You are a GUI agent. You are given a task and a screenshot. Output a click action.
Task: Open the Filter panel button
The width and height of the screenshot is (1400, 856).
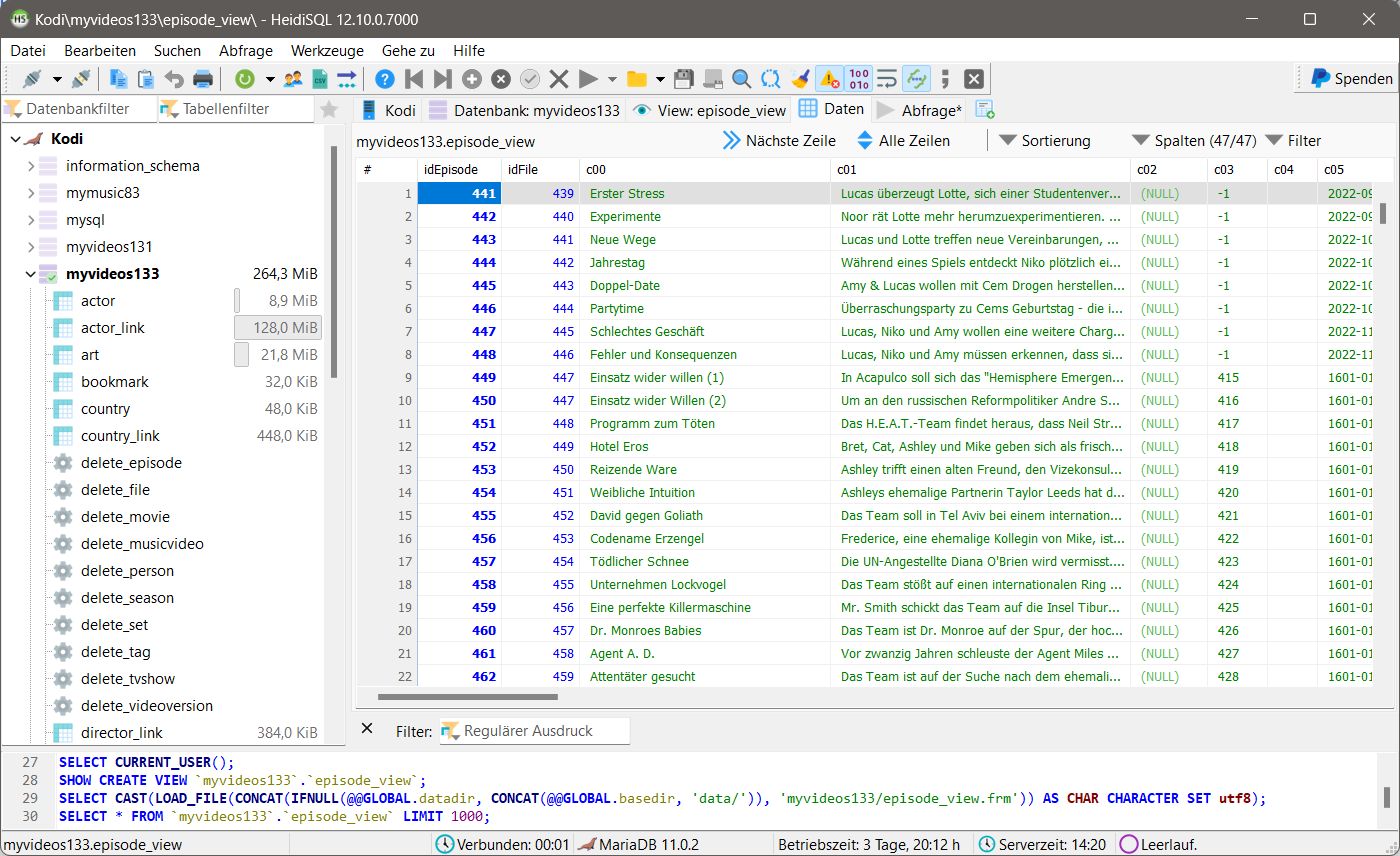click(1293, 141)
